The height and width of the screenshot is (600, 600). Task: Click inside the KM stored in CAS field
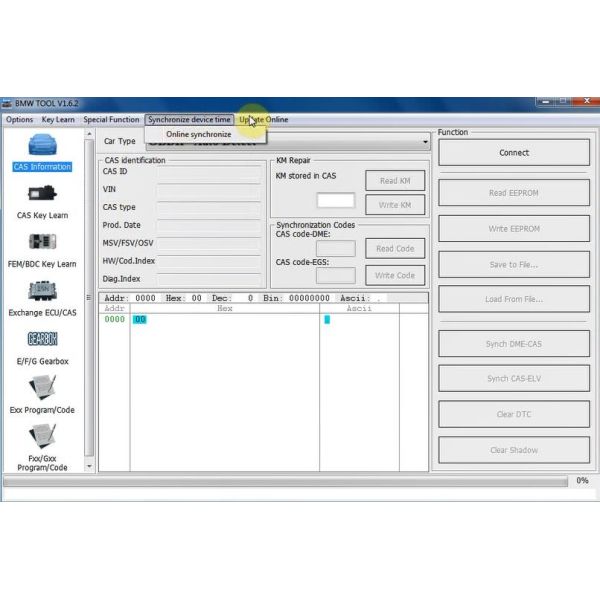point(335,200)
